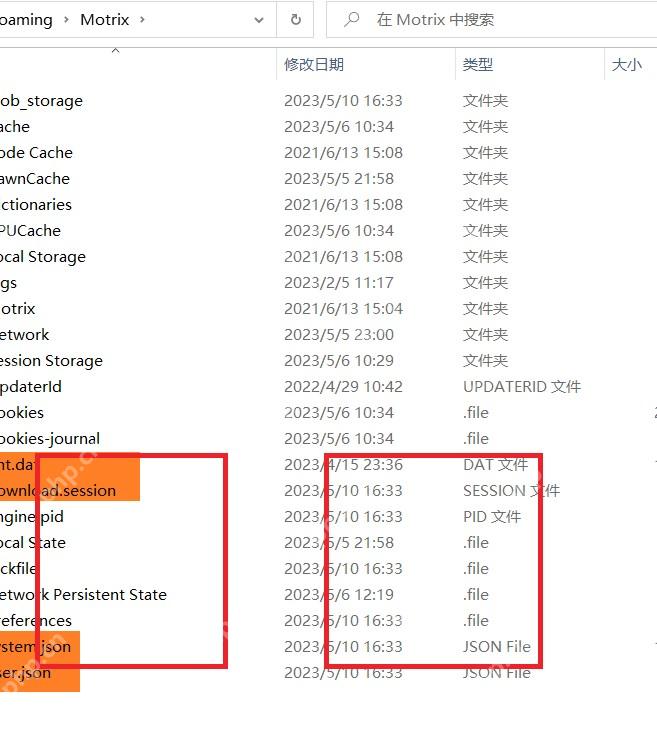Click the search magnifier icon
Image resolution: width=657 pixels, height=738 pixels.
click(351, 20)
